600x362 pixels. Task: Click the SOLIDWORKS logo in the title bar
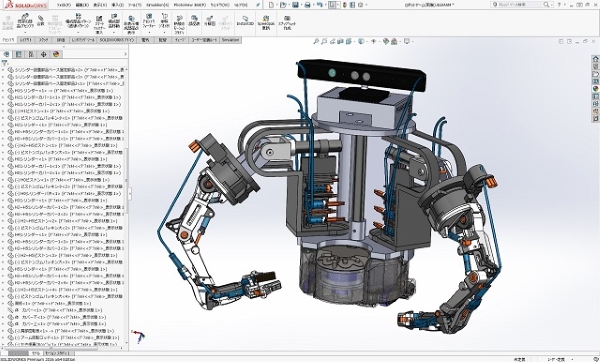click(x=26, y=5)
